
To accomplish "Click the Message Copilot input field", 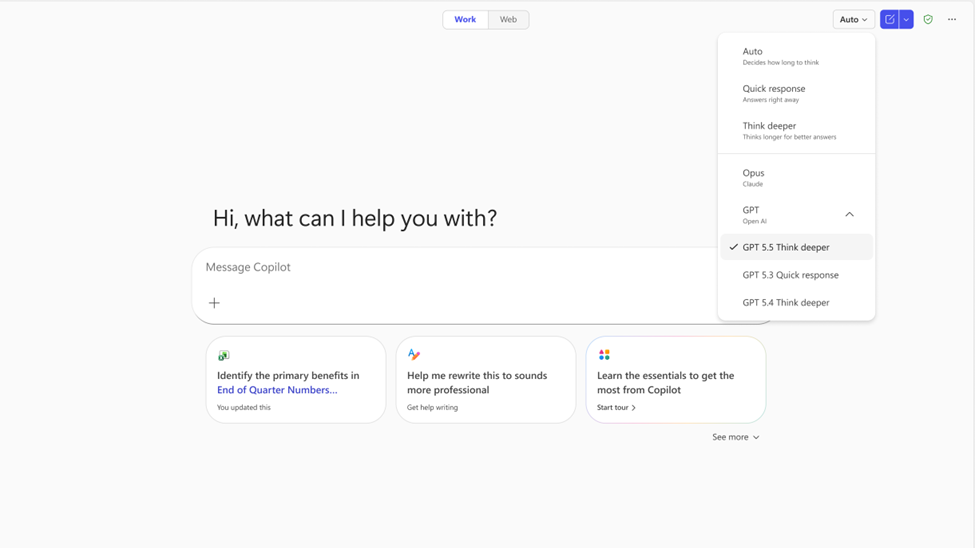I will click(x=450, y=267).
